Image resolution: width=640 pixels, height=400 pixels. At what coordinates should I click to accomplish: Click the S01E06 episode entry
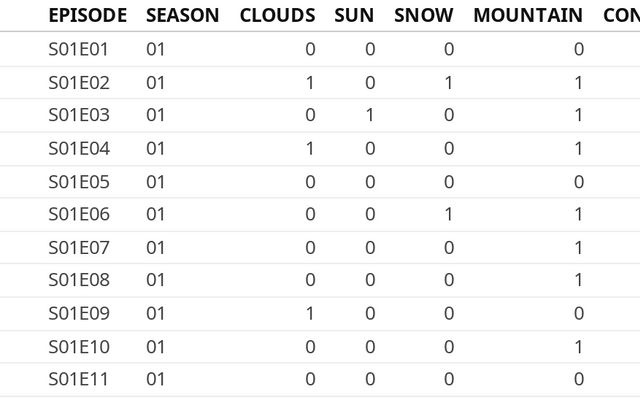click(x=79, y=214)
